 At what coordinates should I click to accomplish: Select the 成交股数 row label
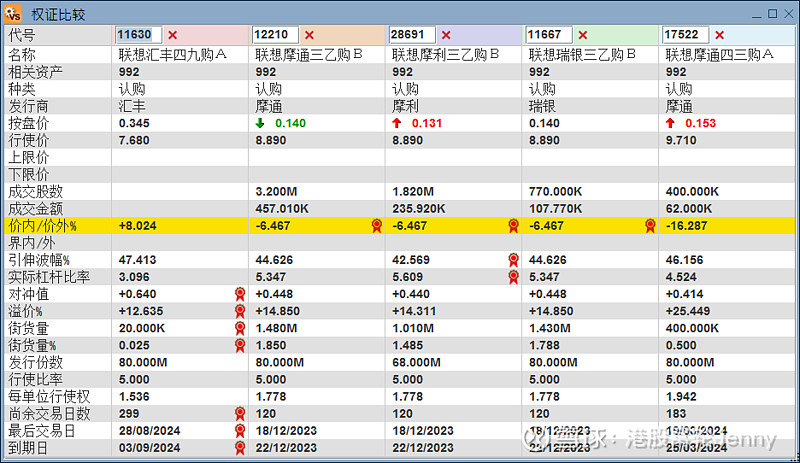tap(35, 191)
